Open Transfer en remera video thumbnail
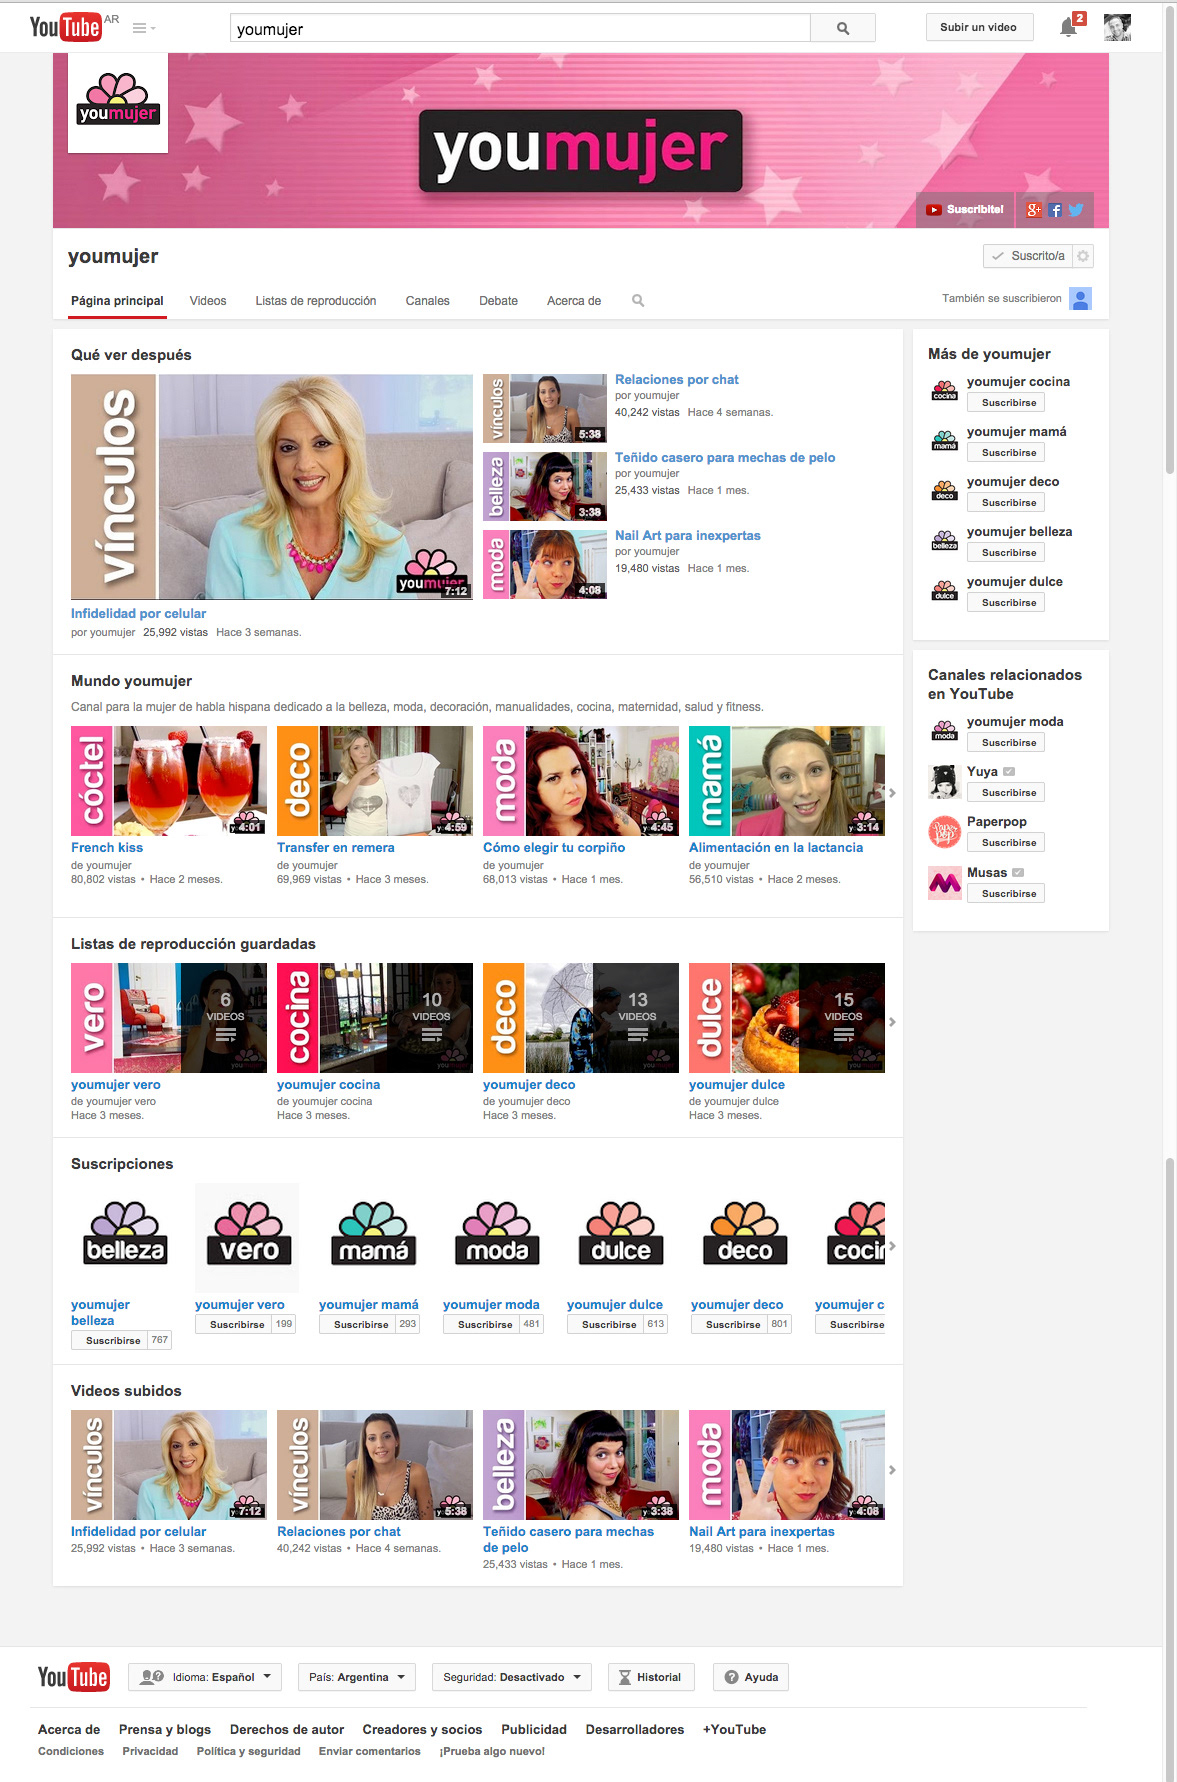 [x=375, y=781]
